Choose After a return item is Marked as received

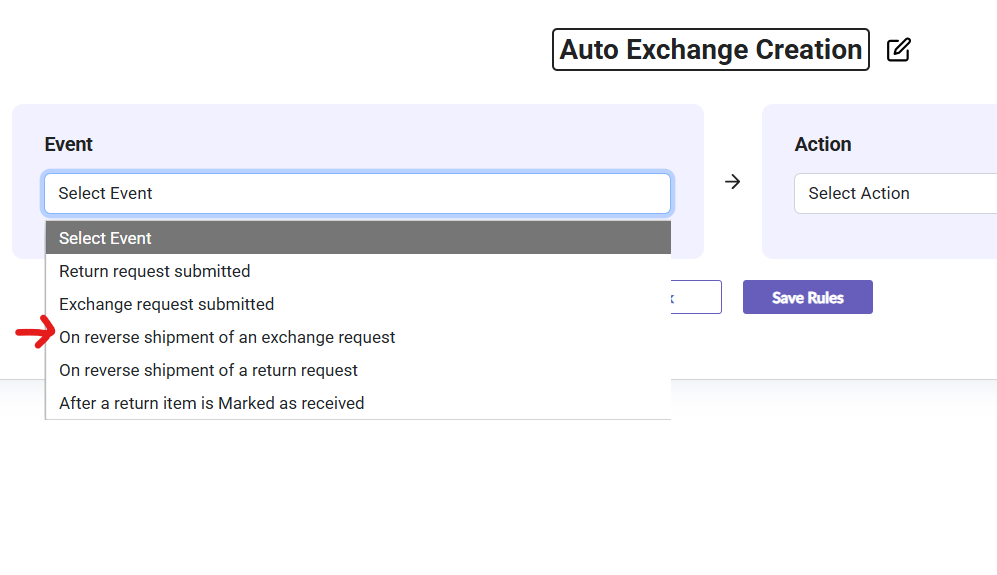[x=211, y=403]
